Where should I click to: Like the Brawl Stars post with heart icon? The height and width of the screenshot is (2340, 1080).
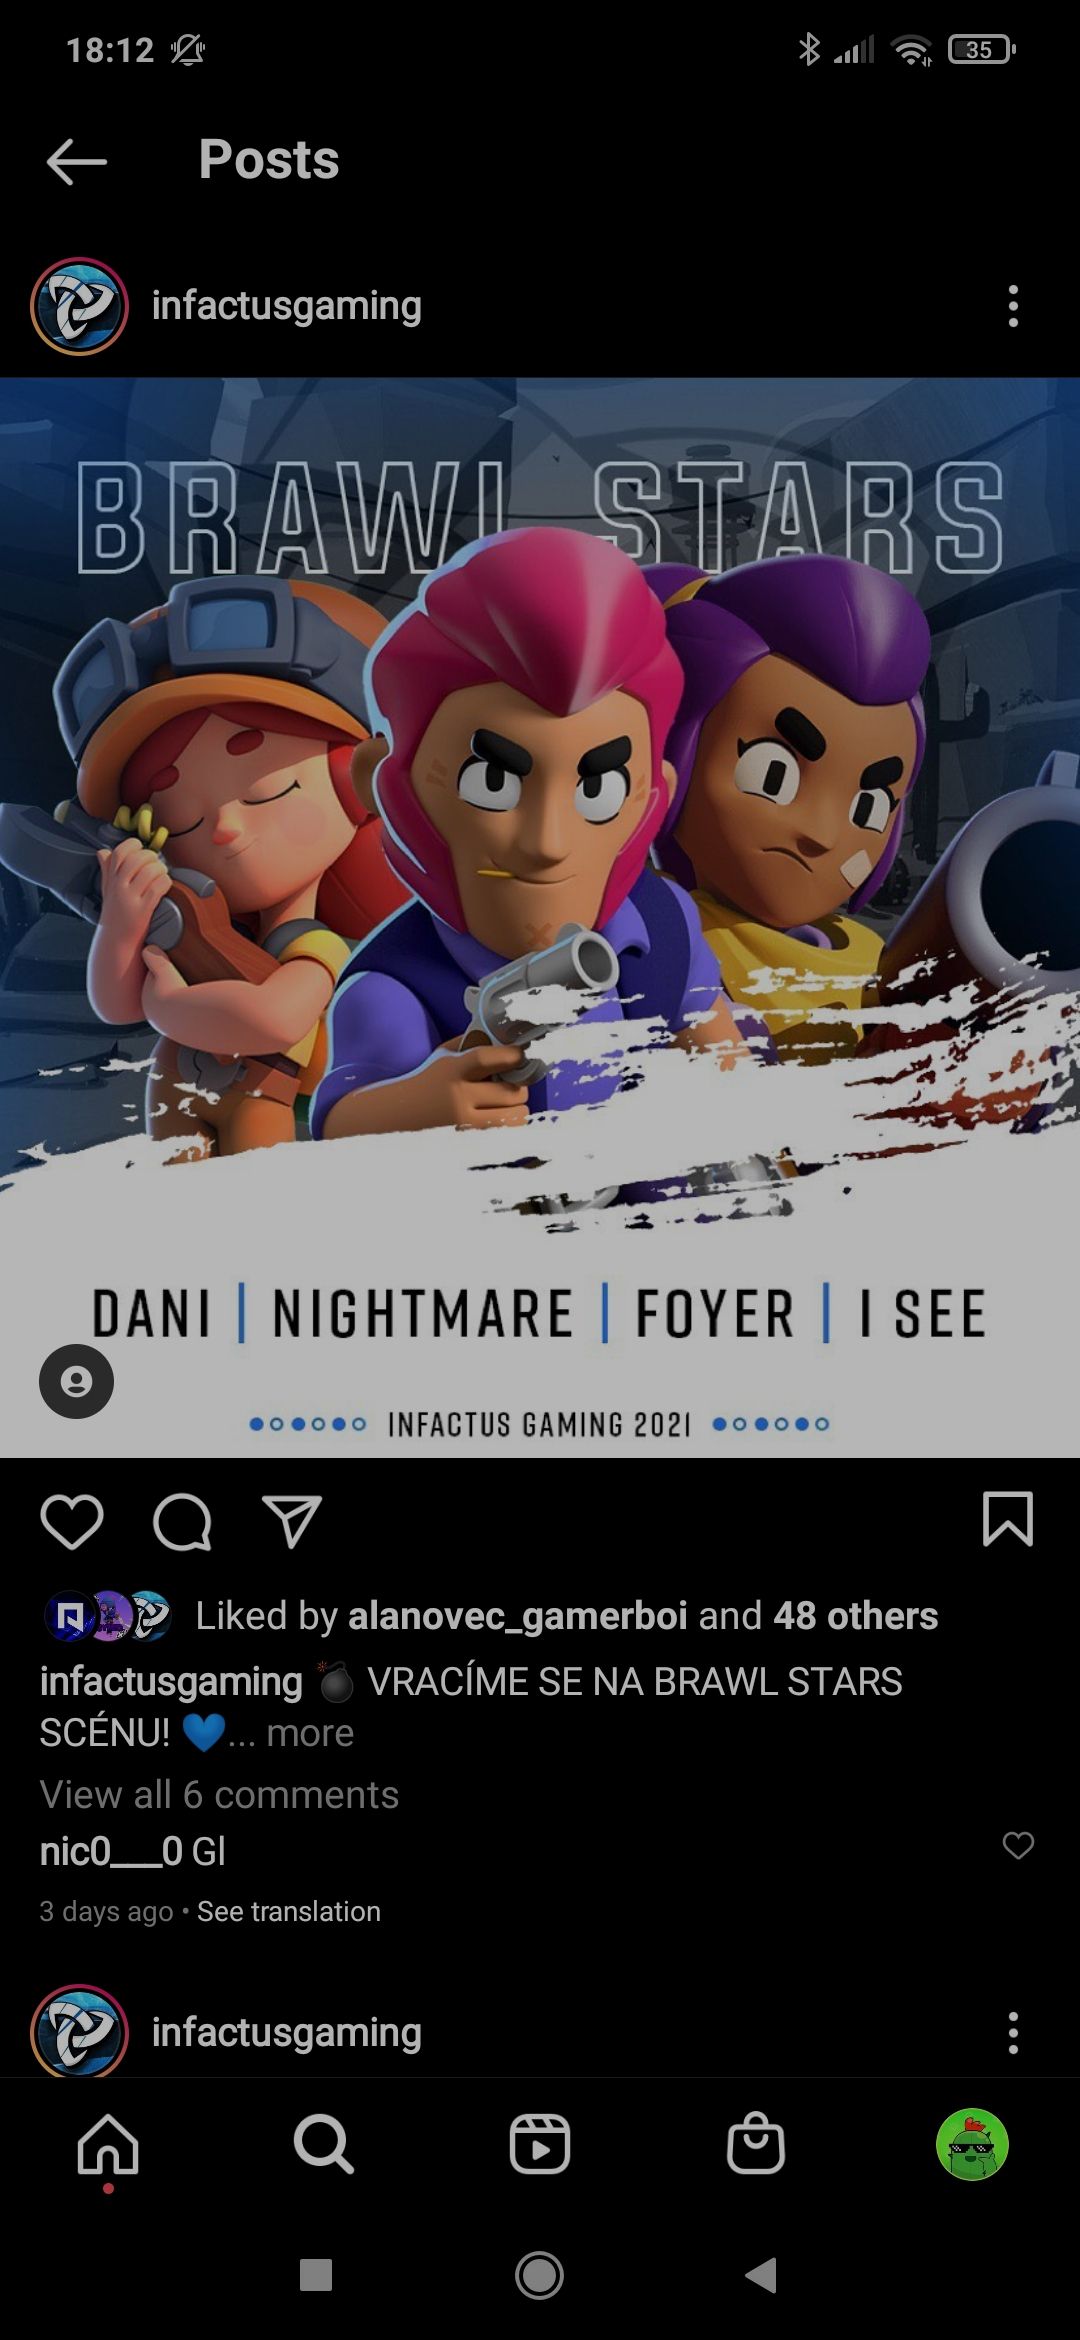72,1522
